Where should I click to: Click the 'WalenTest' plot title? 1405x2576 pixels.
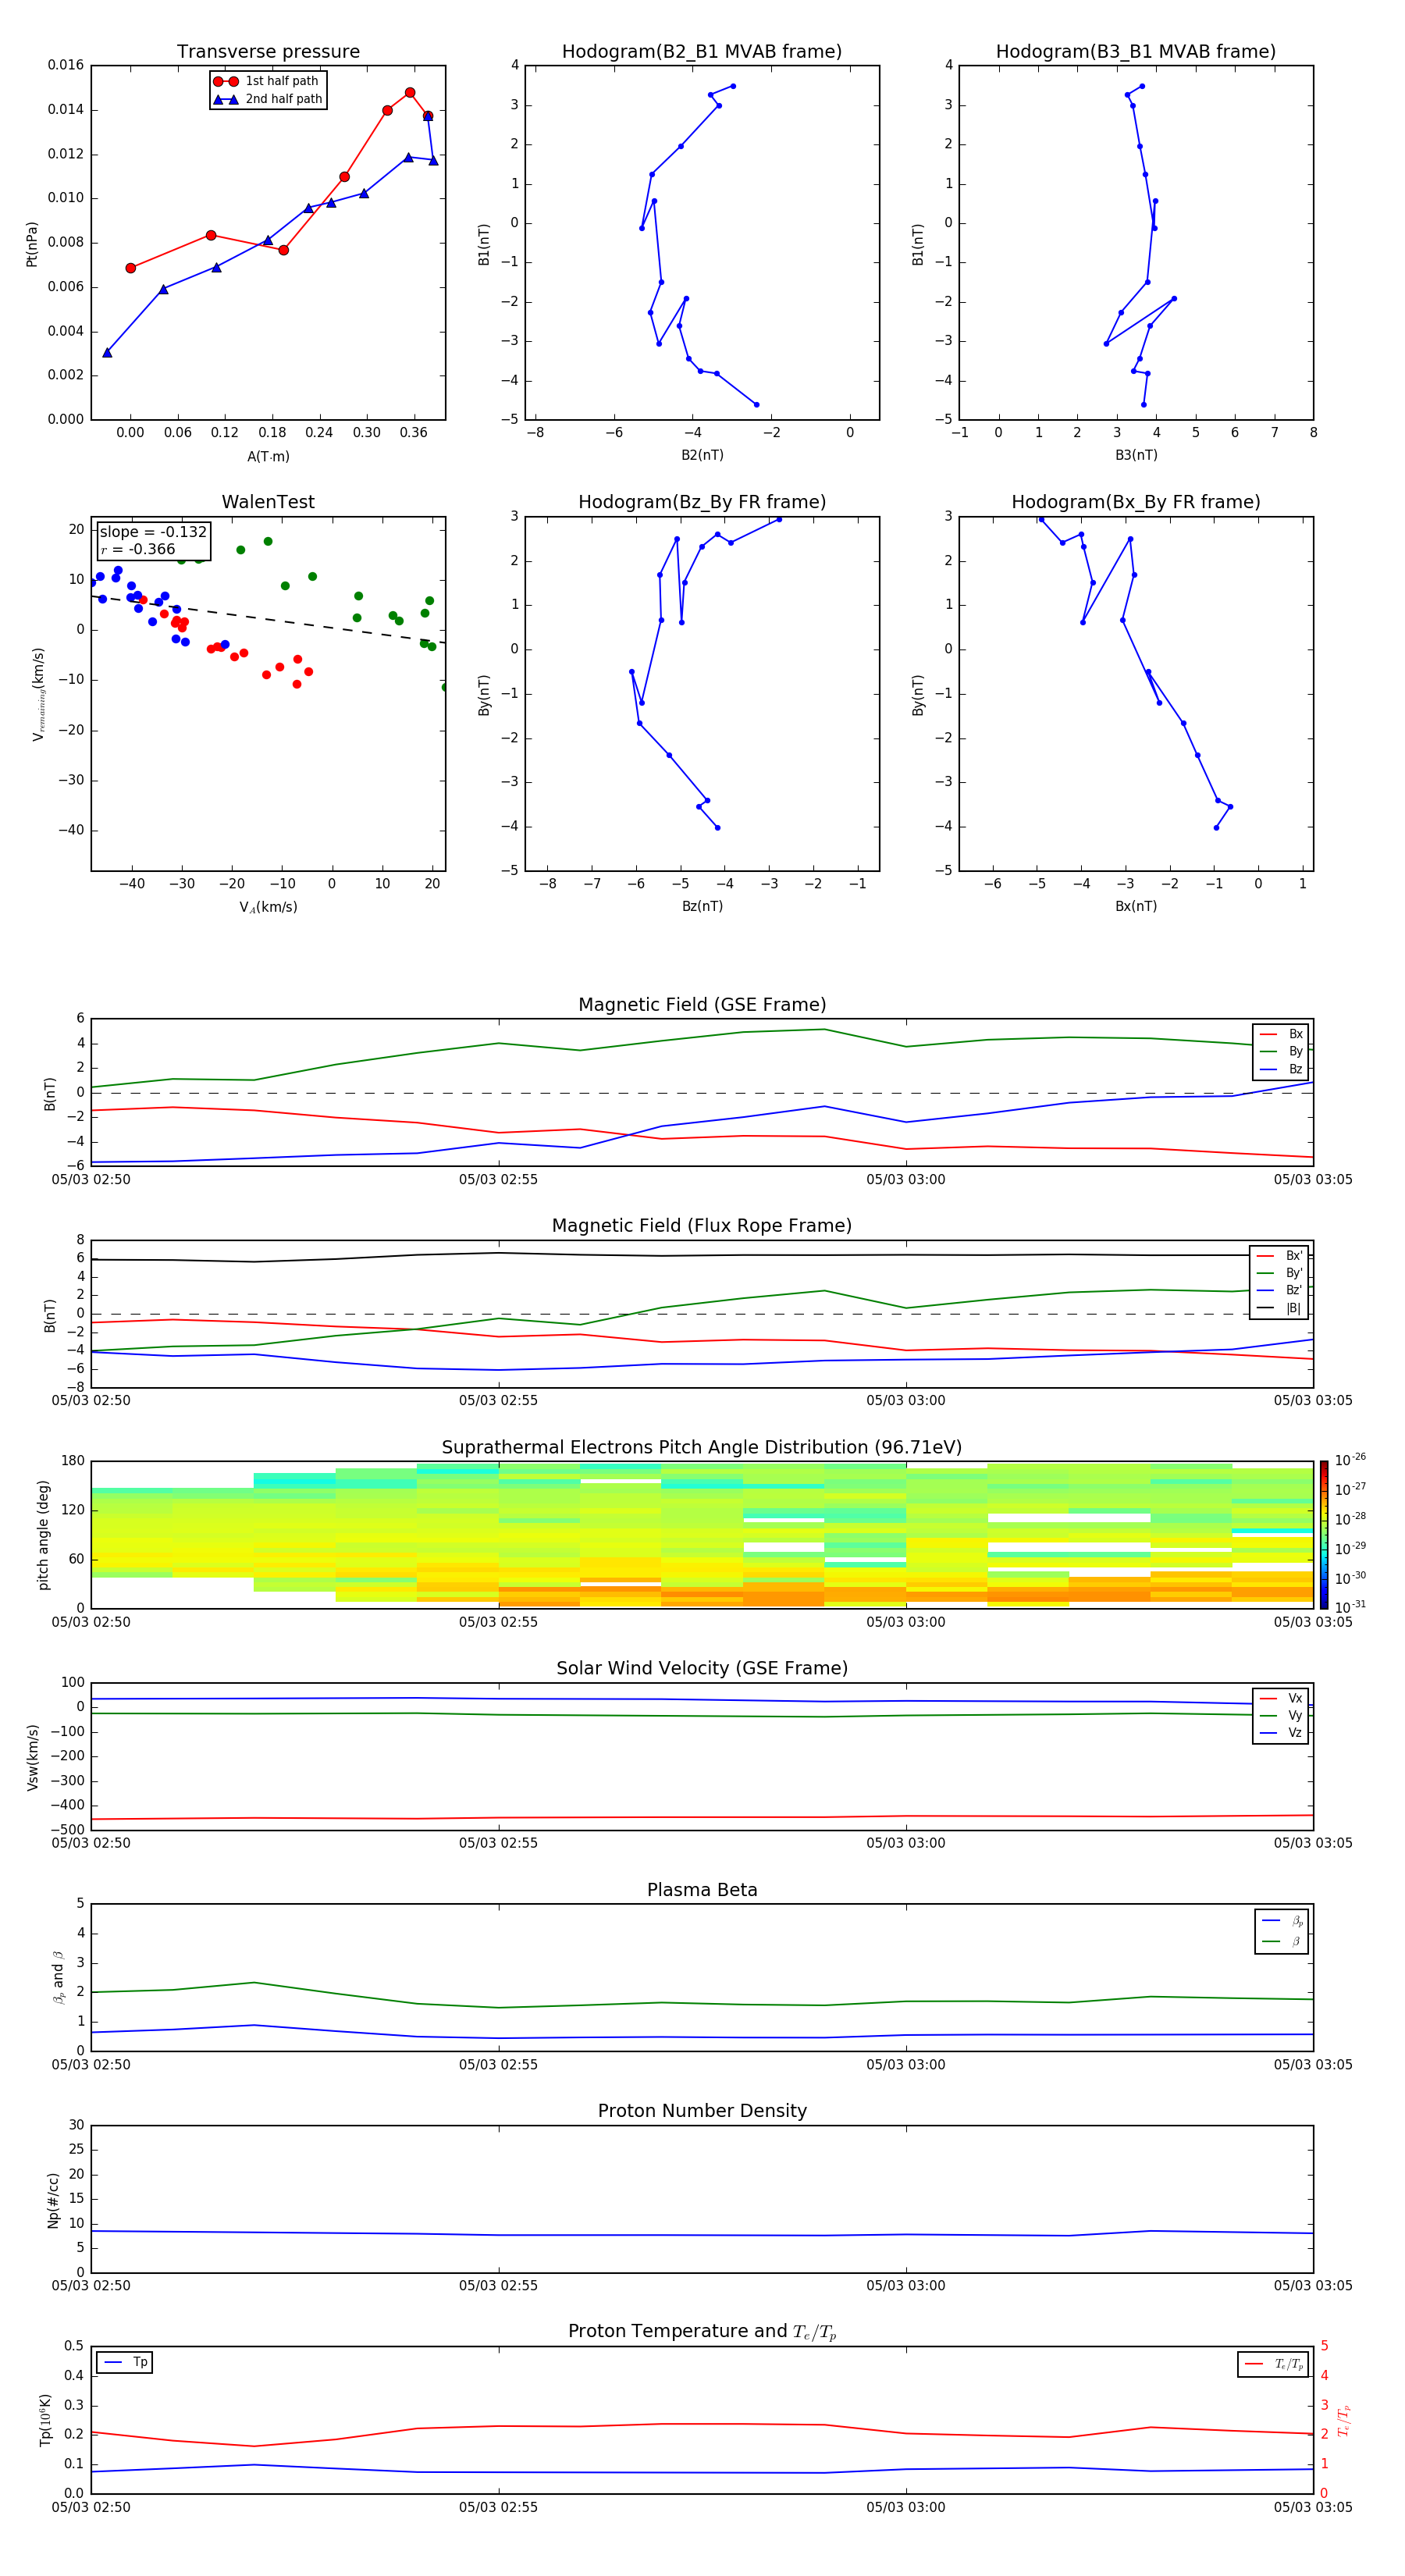pos(268,502)
